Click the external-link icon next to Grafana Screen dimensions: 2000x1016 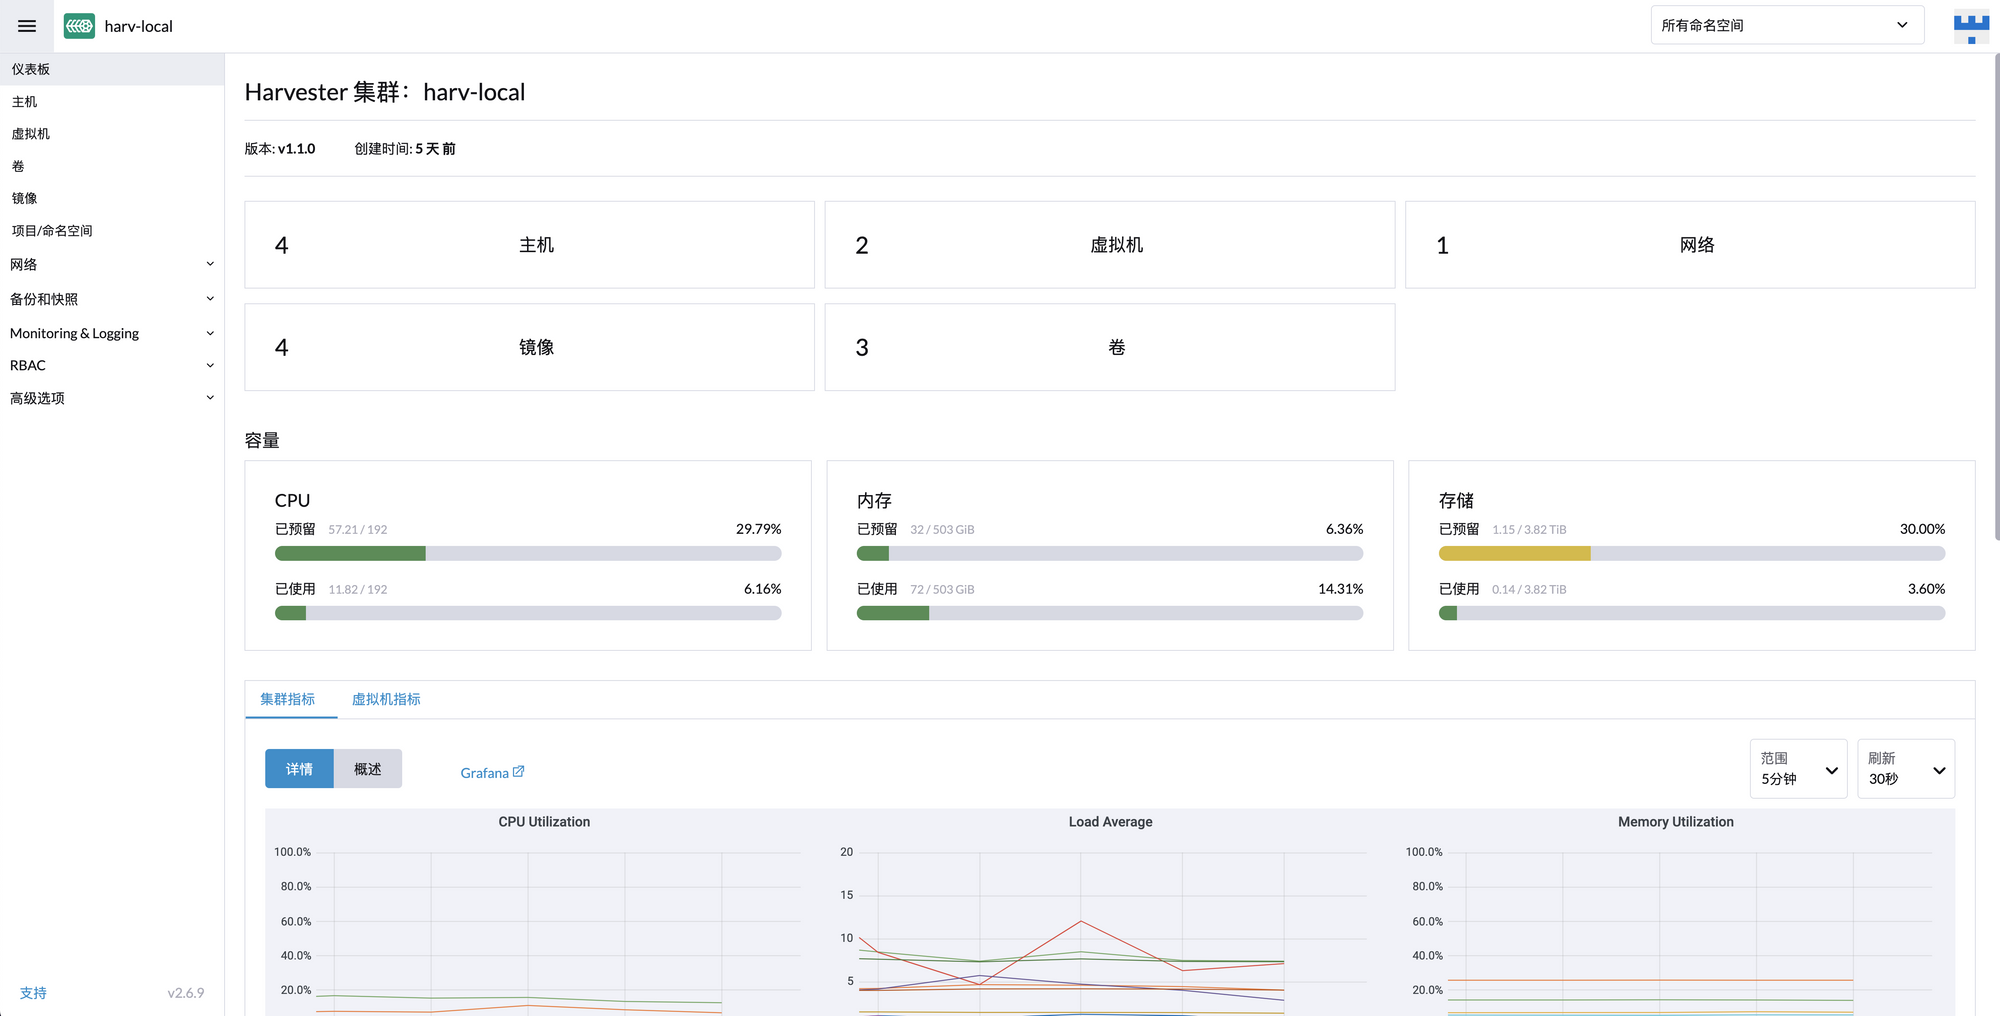[518, 771]
